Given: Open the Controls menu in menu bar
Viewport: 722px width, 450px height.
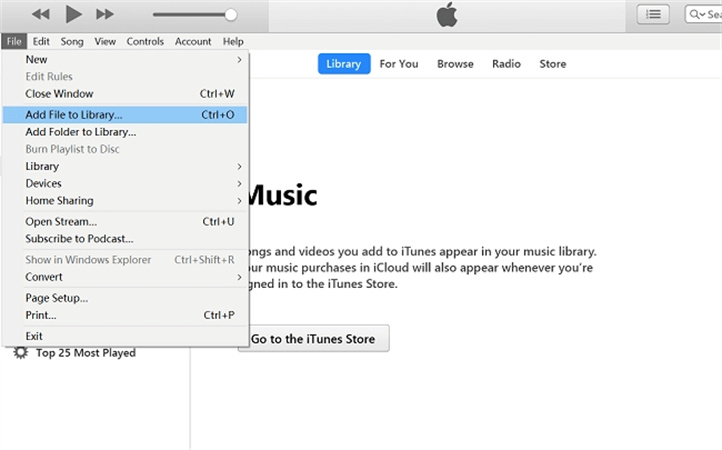Looking at the screenshot, I should tap(145, 42).
